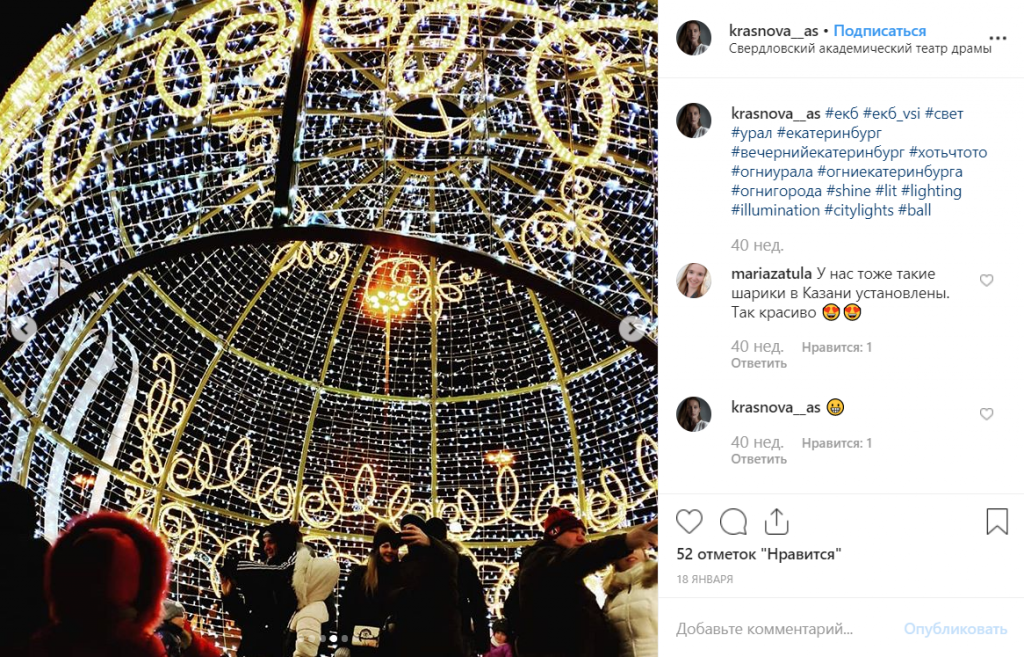Save post with bookmark icon

(x=997, y=522)
